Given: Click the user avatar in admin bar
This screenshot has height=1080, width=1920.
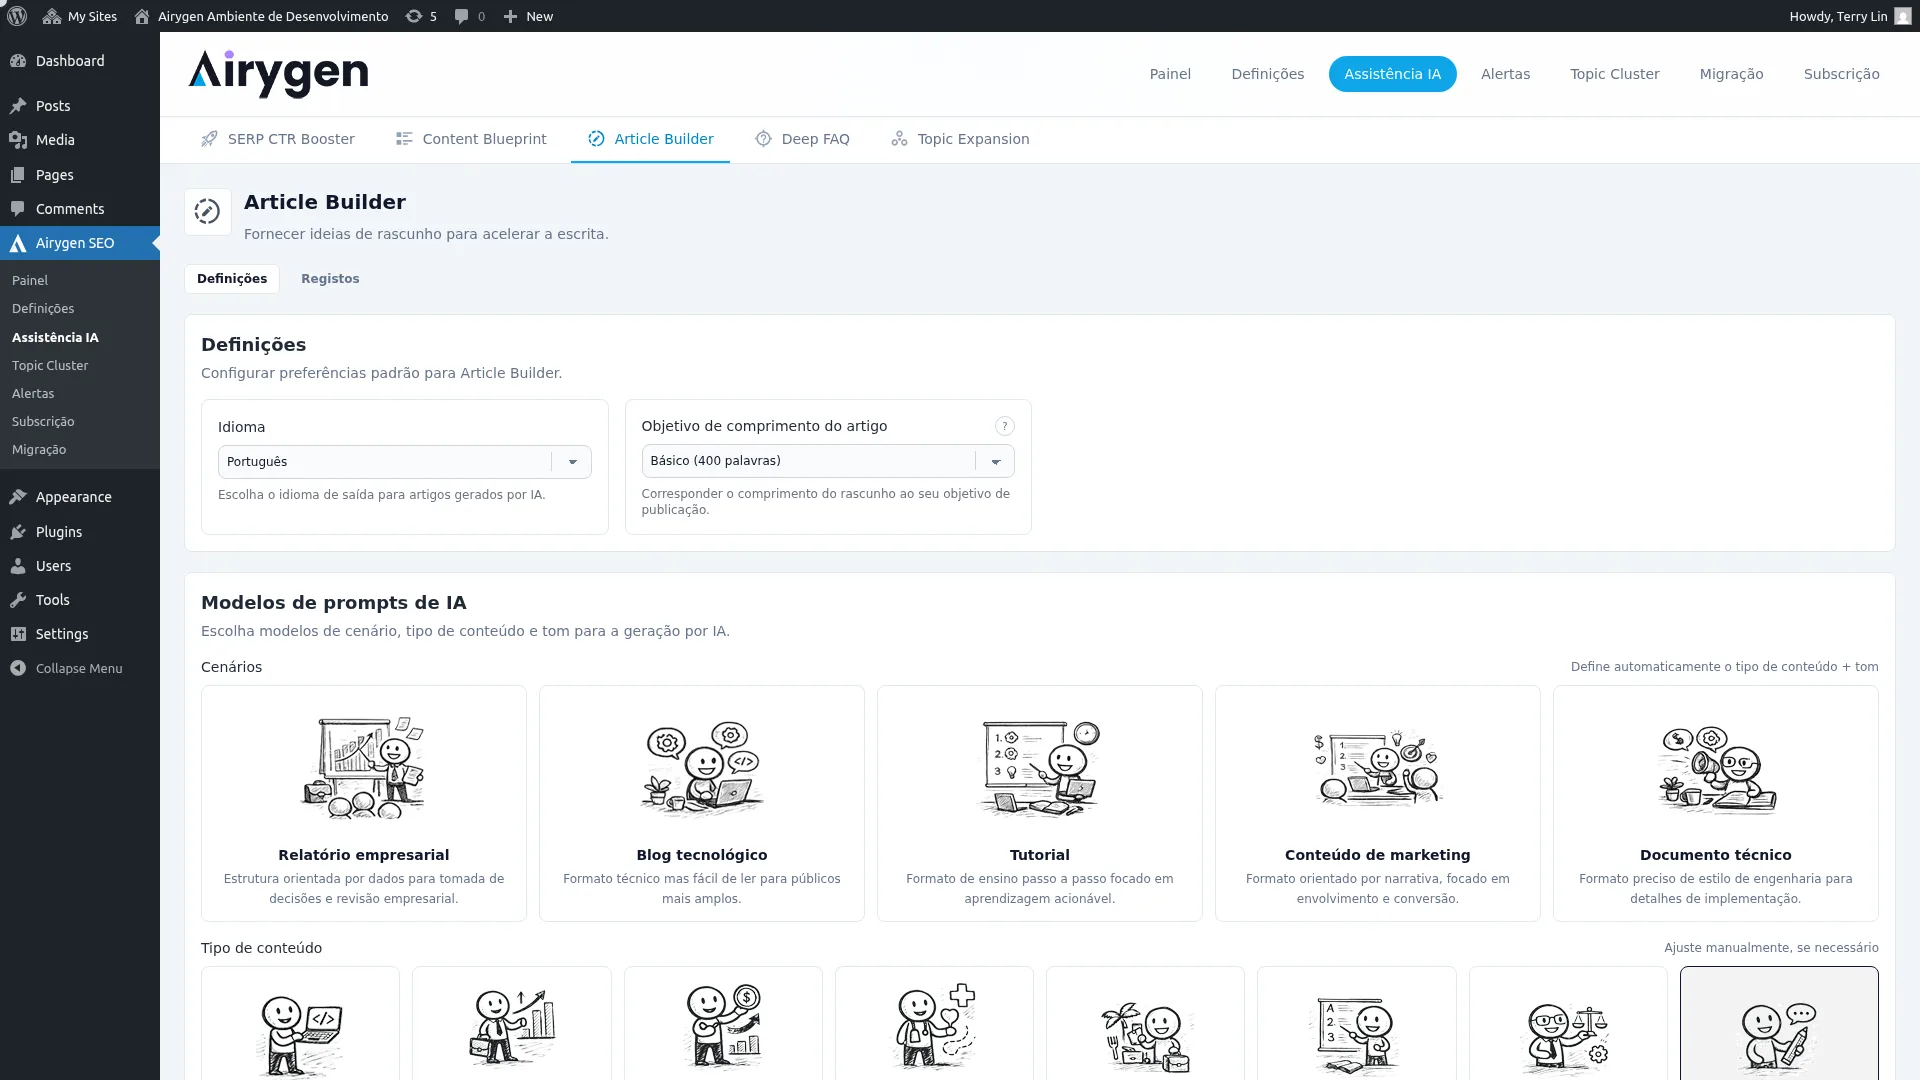Looking at the screenshot, I should 1902,16.
